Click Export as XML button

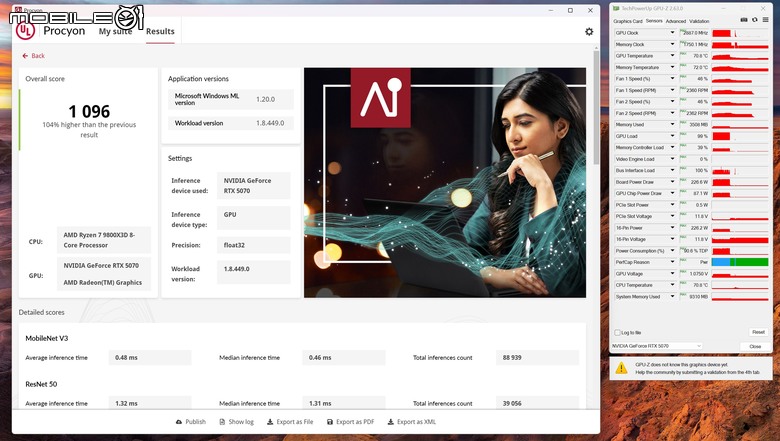tap(412, 422)
